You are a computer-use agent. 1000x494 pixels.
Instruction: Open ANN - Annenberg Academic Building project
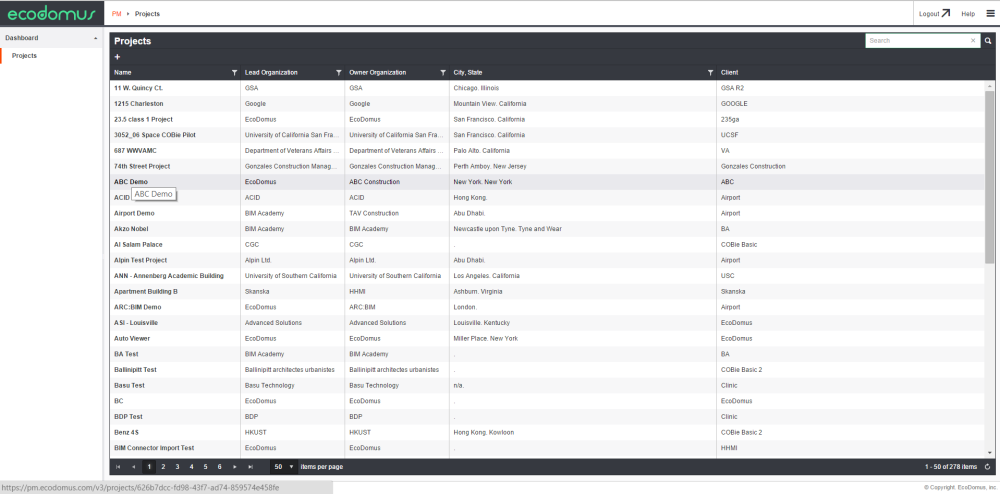(x=169, y=275)
